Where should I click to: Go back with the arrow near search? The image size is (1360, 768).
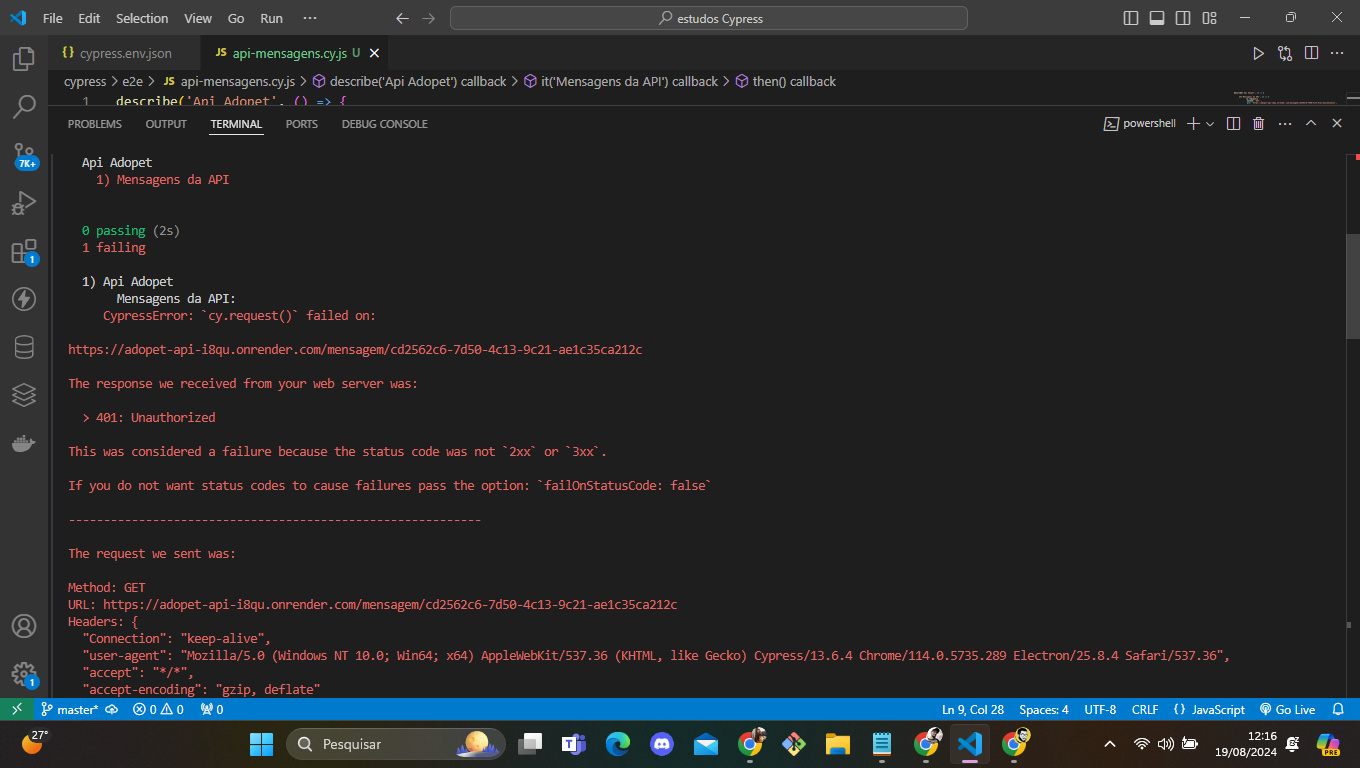pyautogui.click(x=402, y=18)
